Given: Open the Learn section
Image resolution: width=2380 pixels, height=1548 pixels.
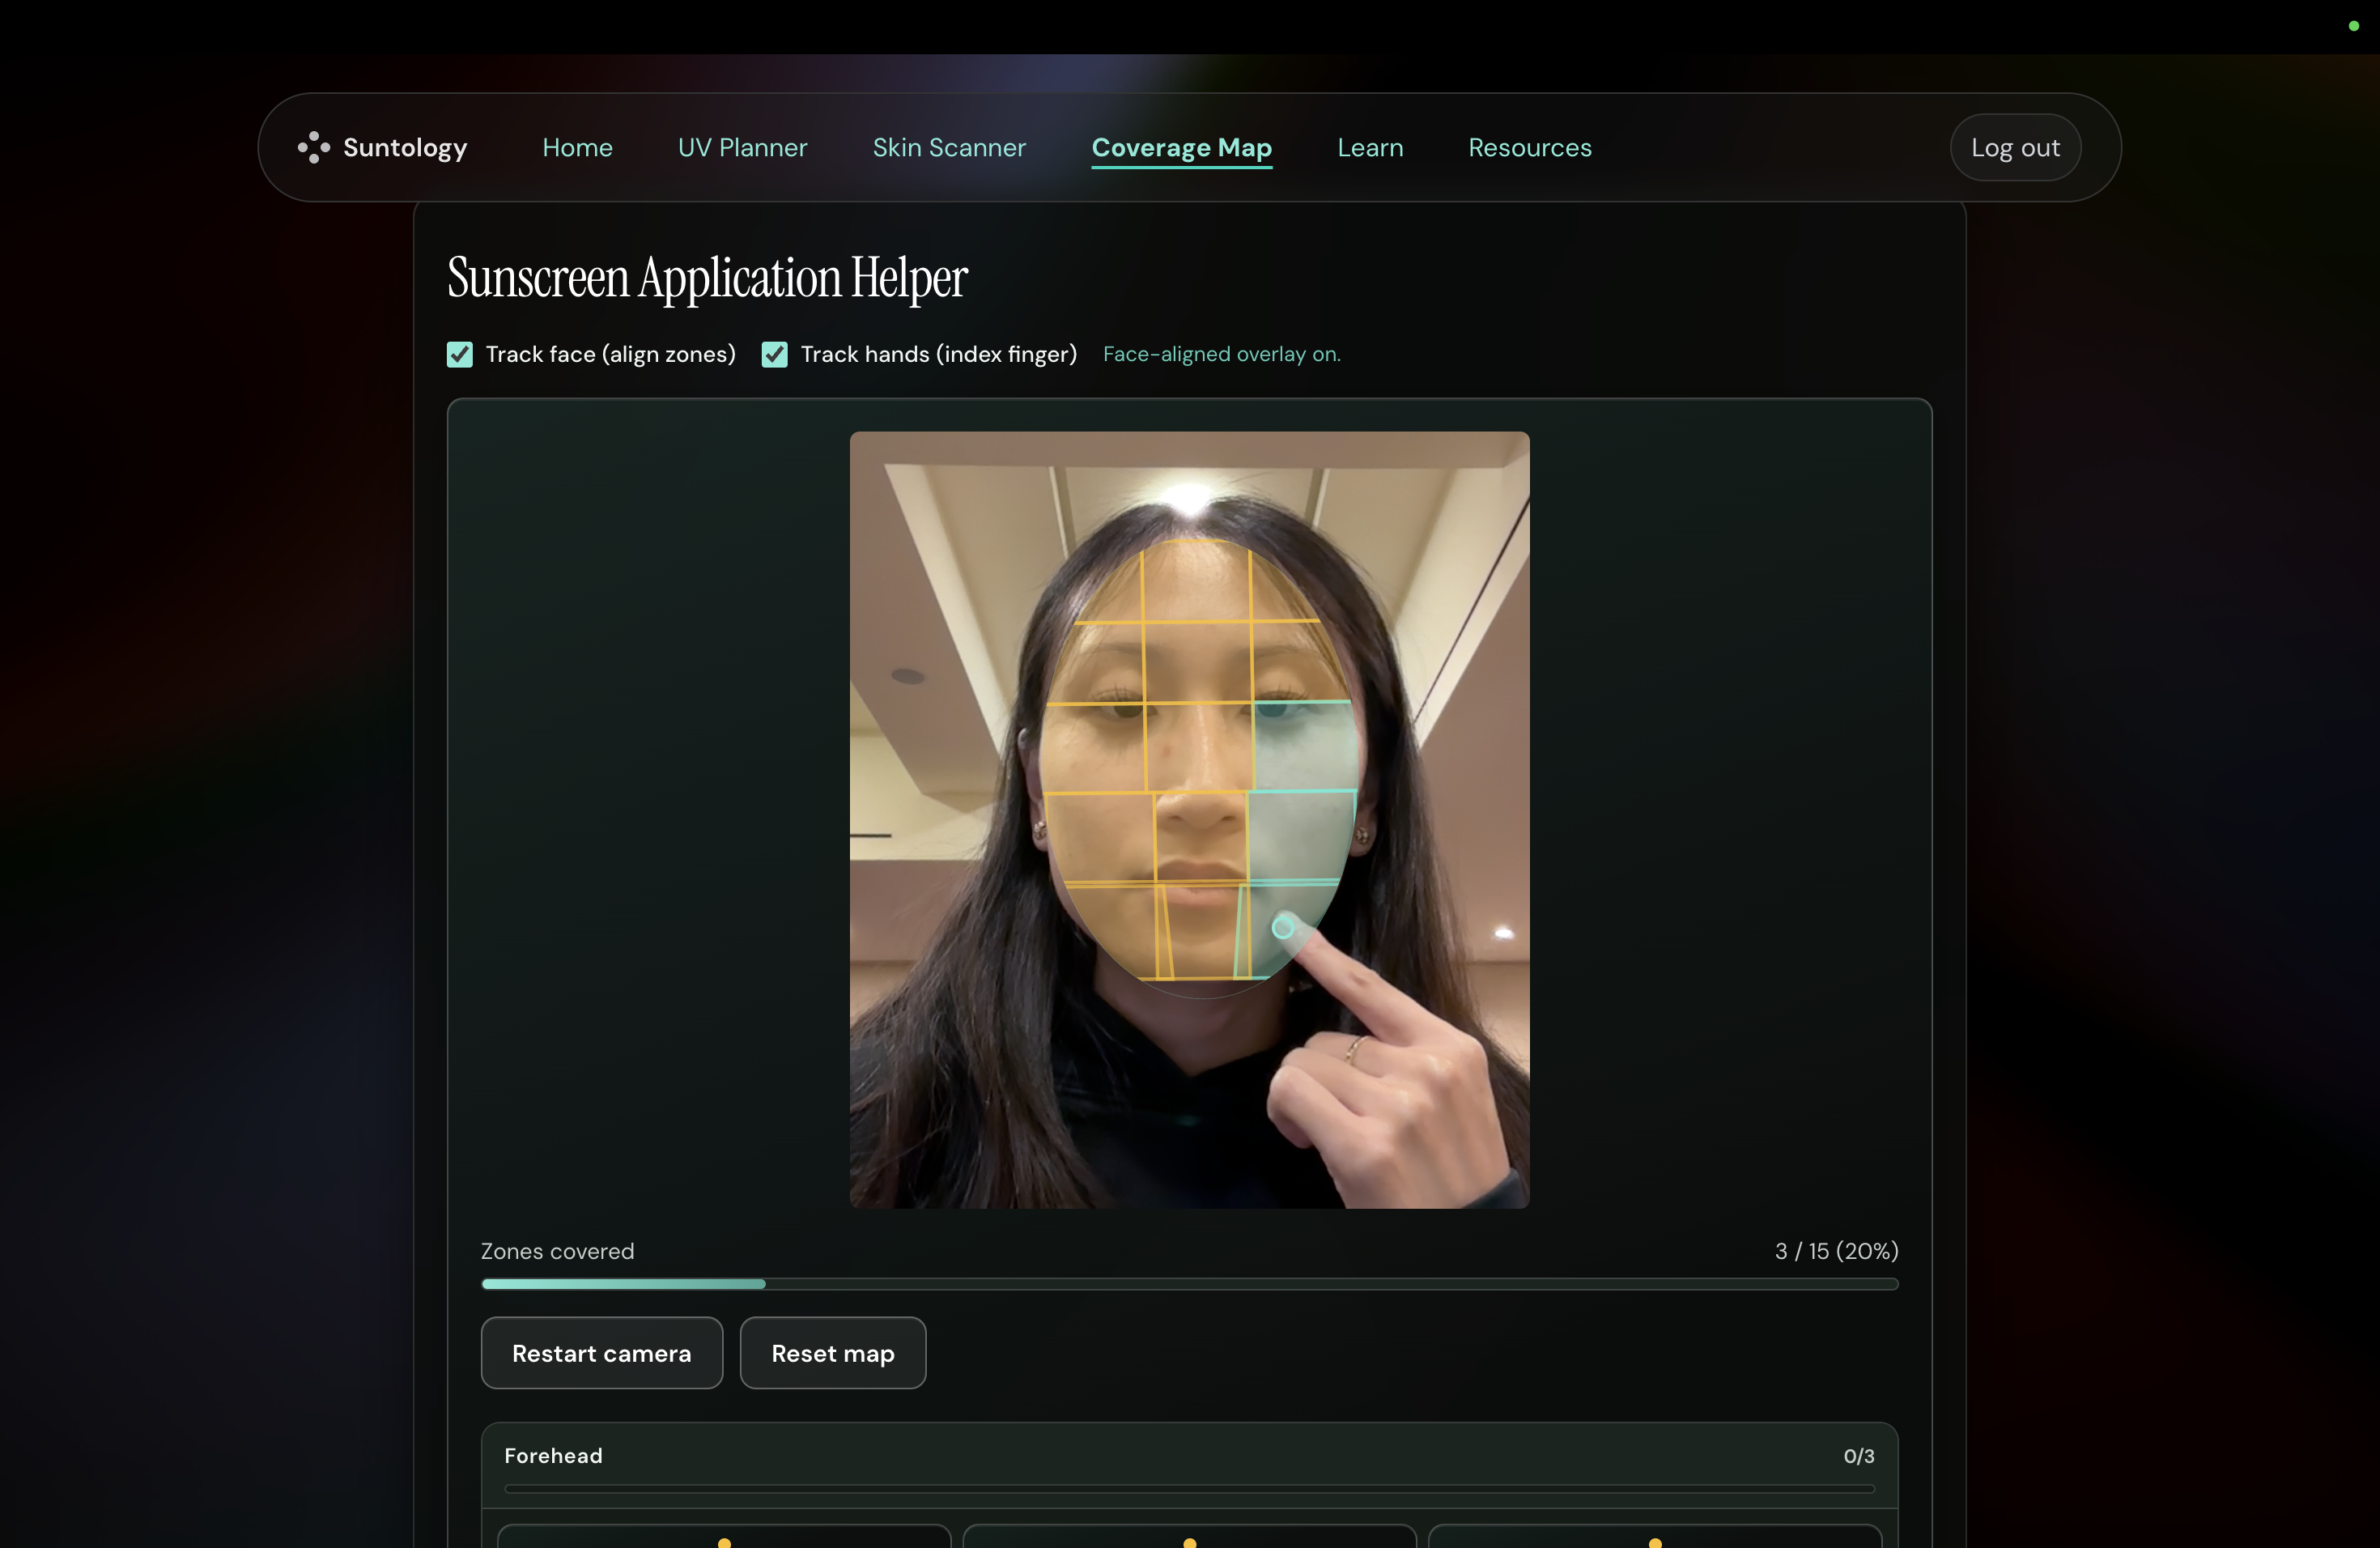Looking at the screenshot, I should coord(1370,147).
